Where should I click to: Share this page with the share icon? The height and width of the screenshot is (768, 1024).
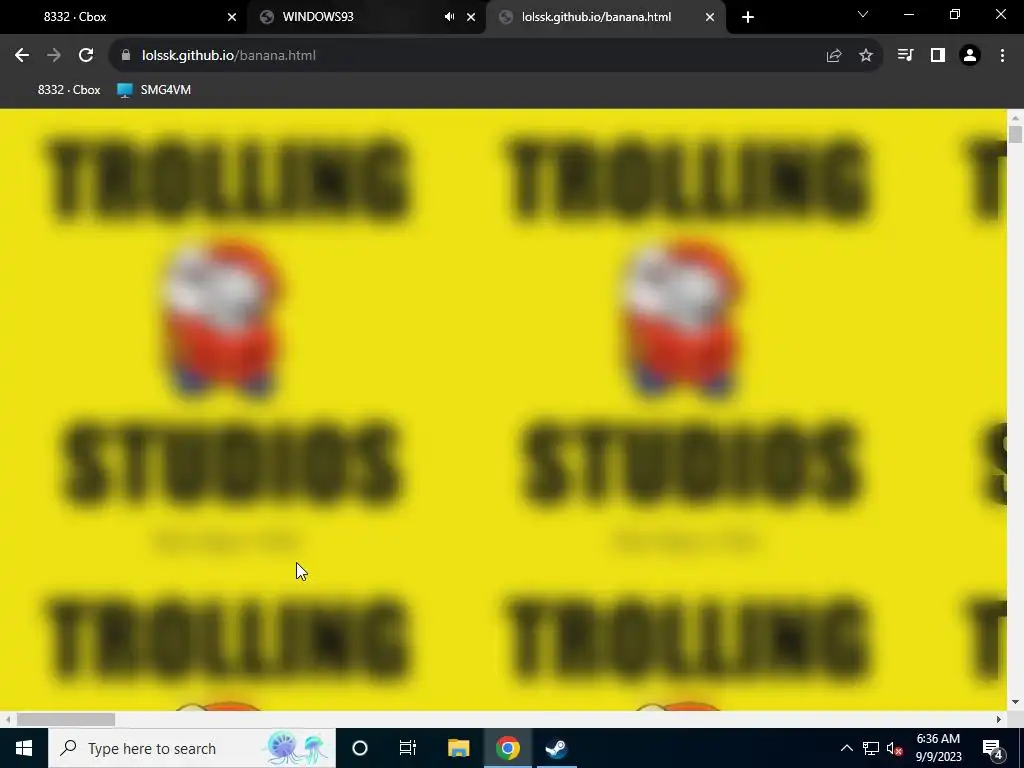click(x=833, y=56)
